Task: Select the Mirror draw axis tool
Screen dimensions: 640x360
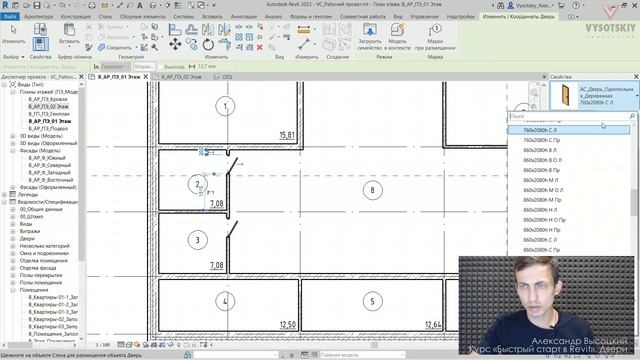Action: pyautogui.click(x=224, y=29)
